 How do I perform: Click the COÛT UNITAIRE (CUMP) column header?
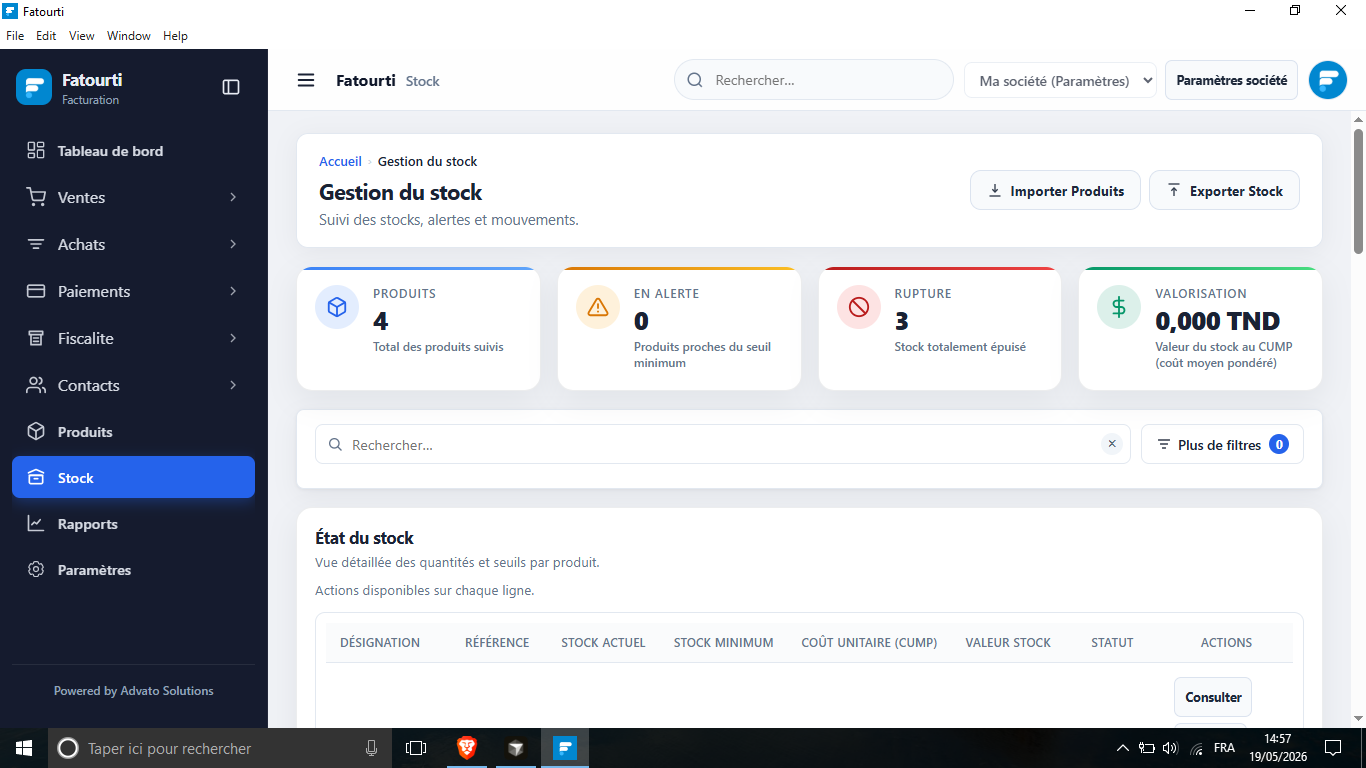pyautogui.click(x=869, y=642)
